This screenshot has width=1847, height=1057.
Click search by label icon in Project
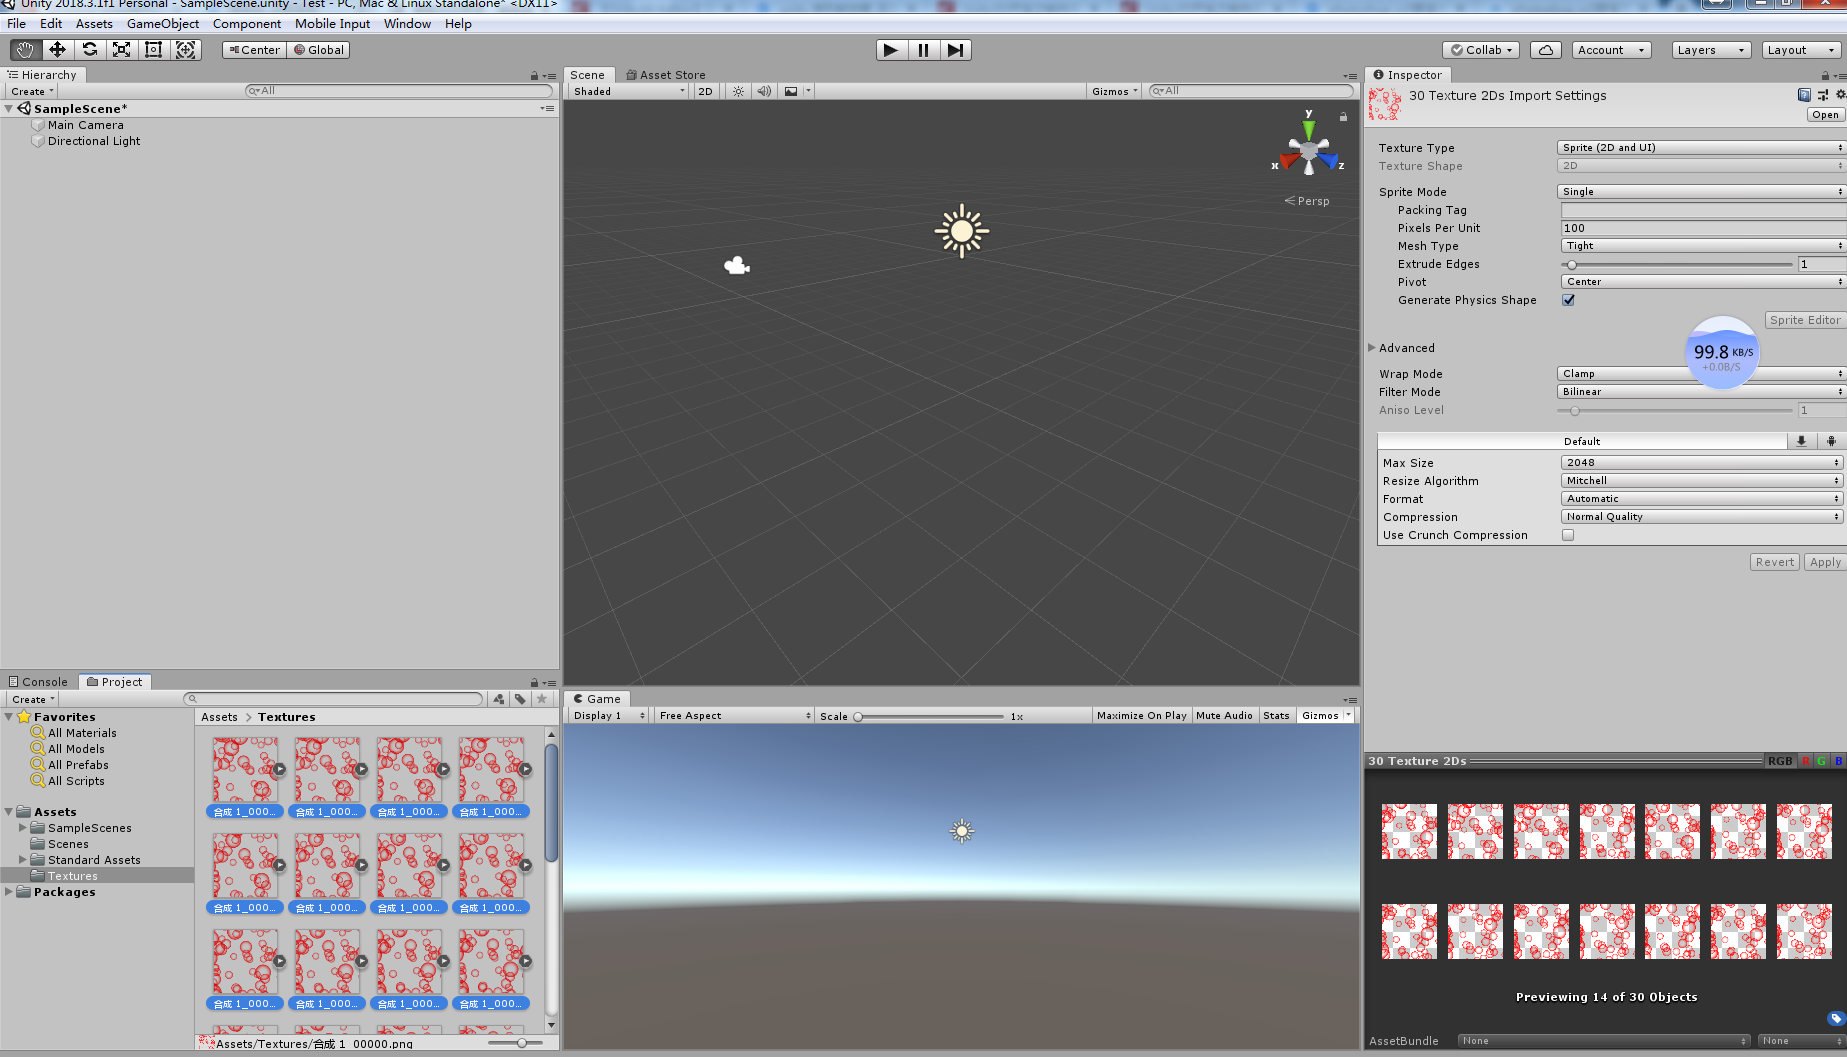[x=521, y=699]
